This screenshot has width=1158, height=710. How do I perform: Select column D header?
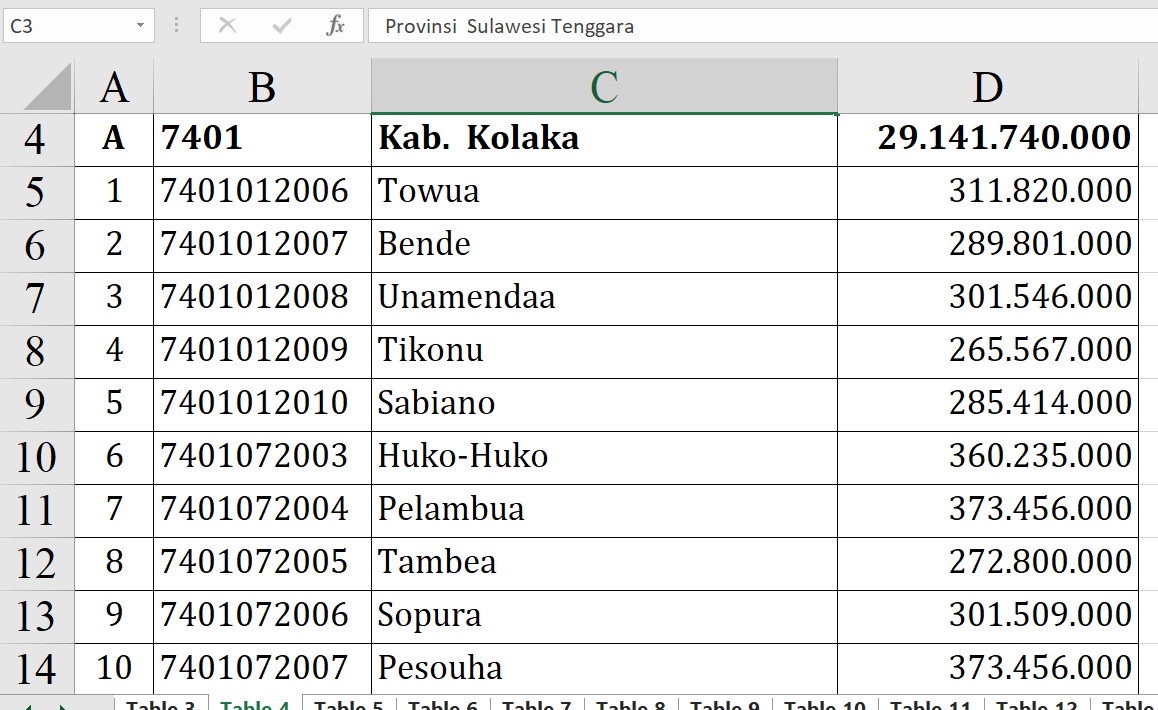(987, 88)
